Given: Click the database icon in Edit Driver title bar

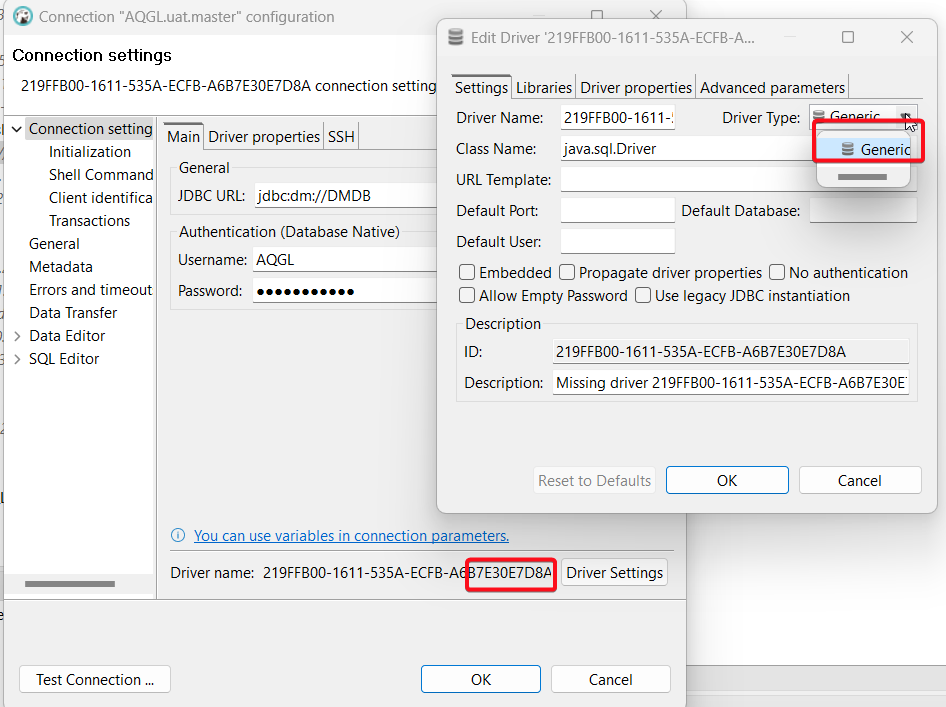Looking at the screenshot, I should 455,37.
